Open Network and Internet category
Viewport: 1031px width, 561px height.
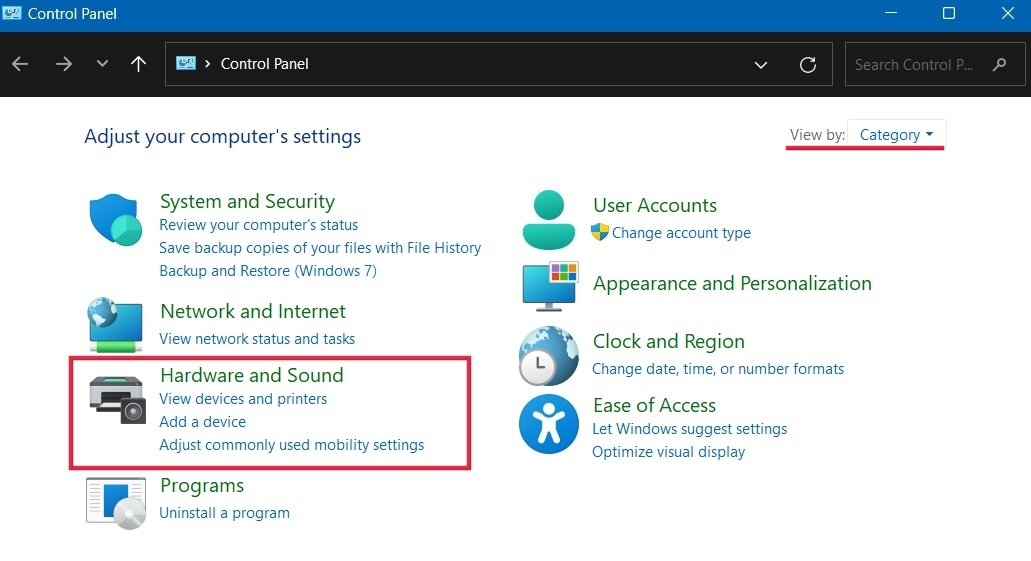click(x=252, y=311)
